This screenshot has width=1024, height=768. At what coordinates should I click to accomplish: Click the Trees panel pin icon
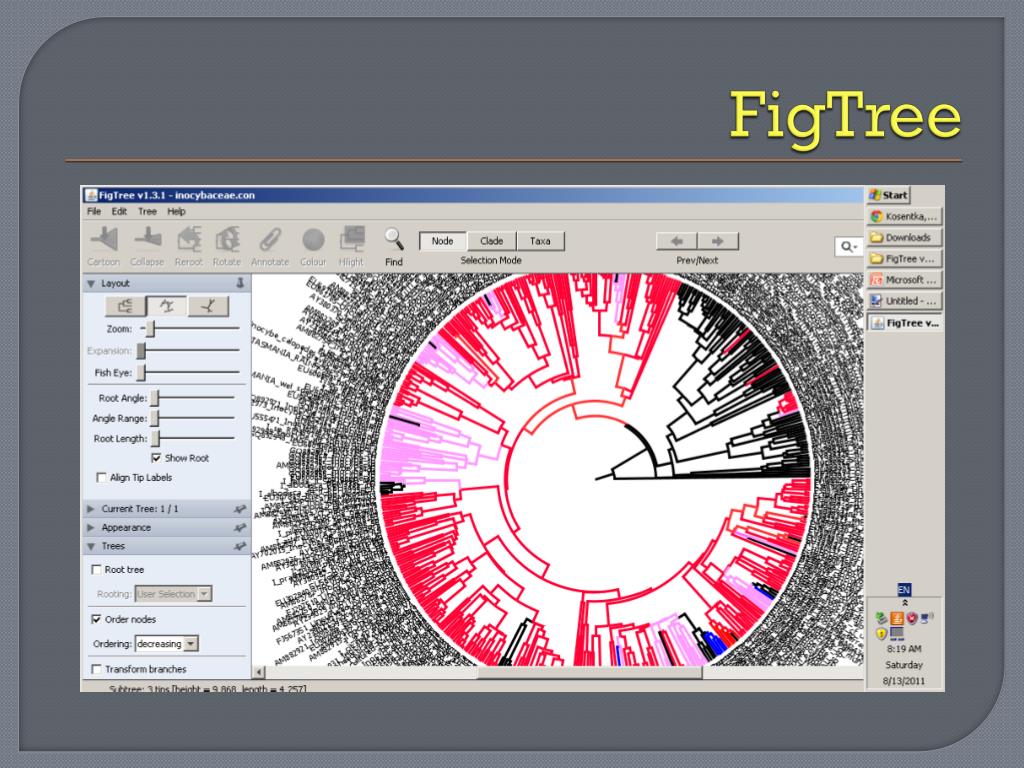pyautogui.click(x=240, y=546)
